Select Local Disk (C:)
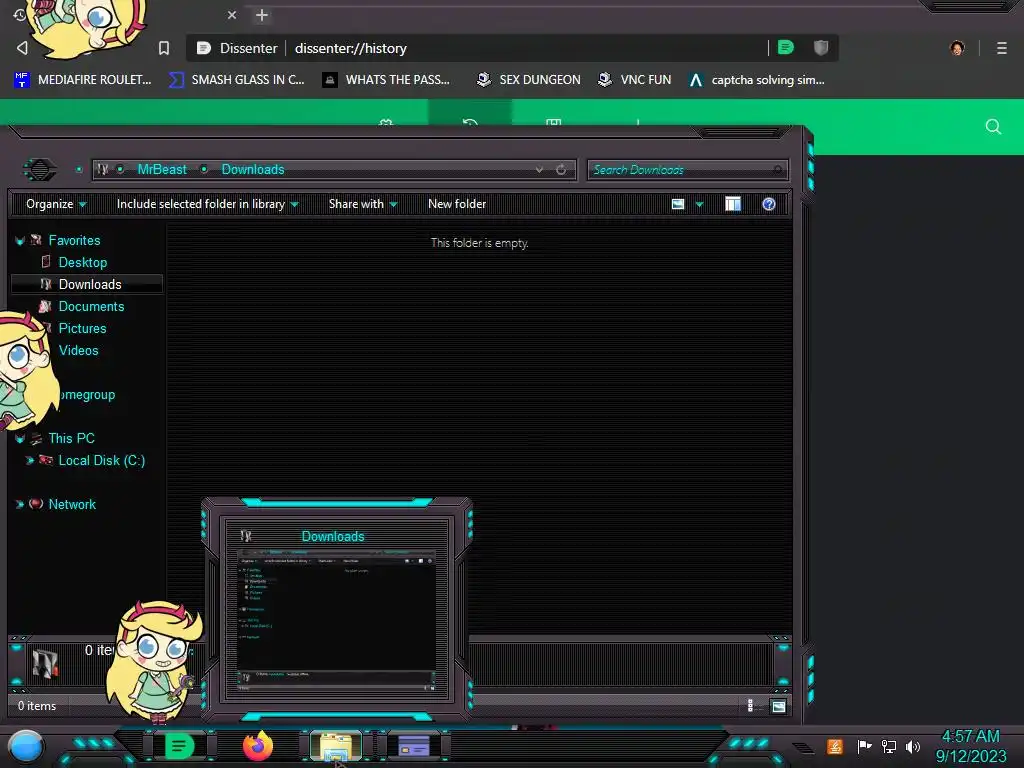Viewport: 1024px width, 768px height. [102, 460]
